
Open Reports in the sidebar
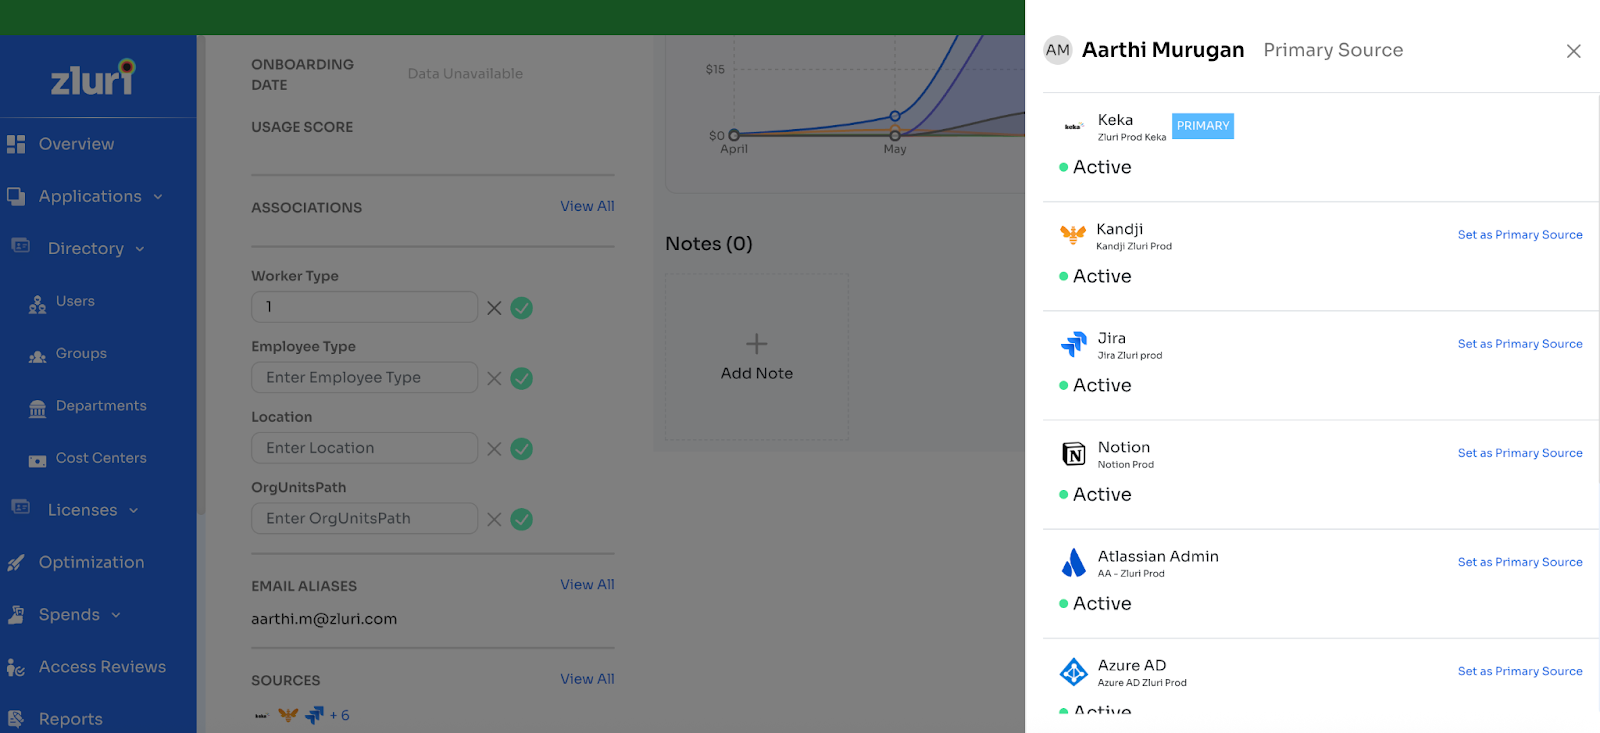point(70,719)
